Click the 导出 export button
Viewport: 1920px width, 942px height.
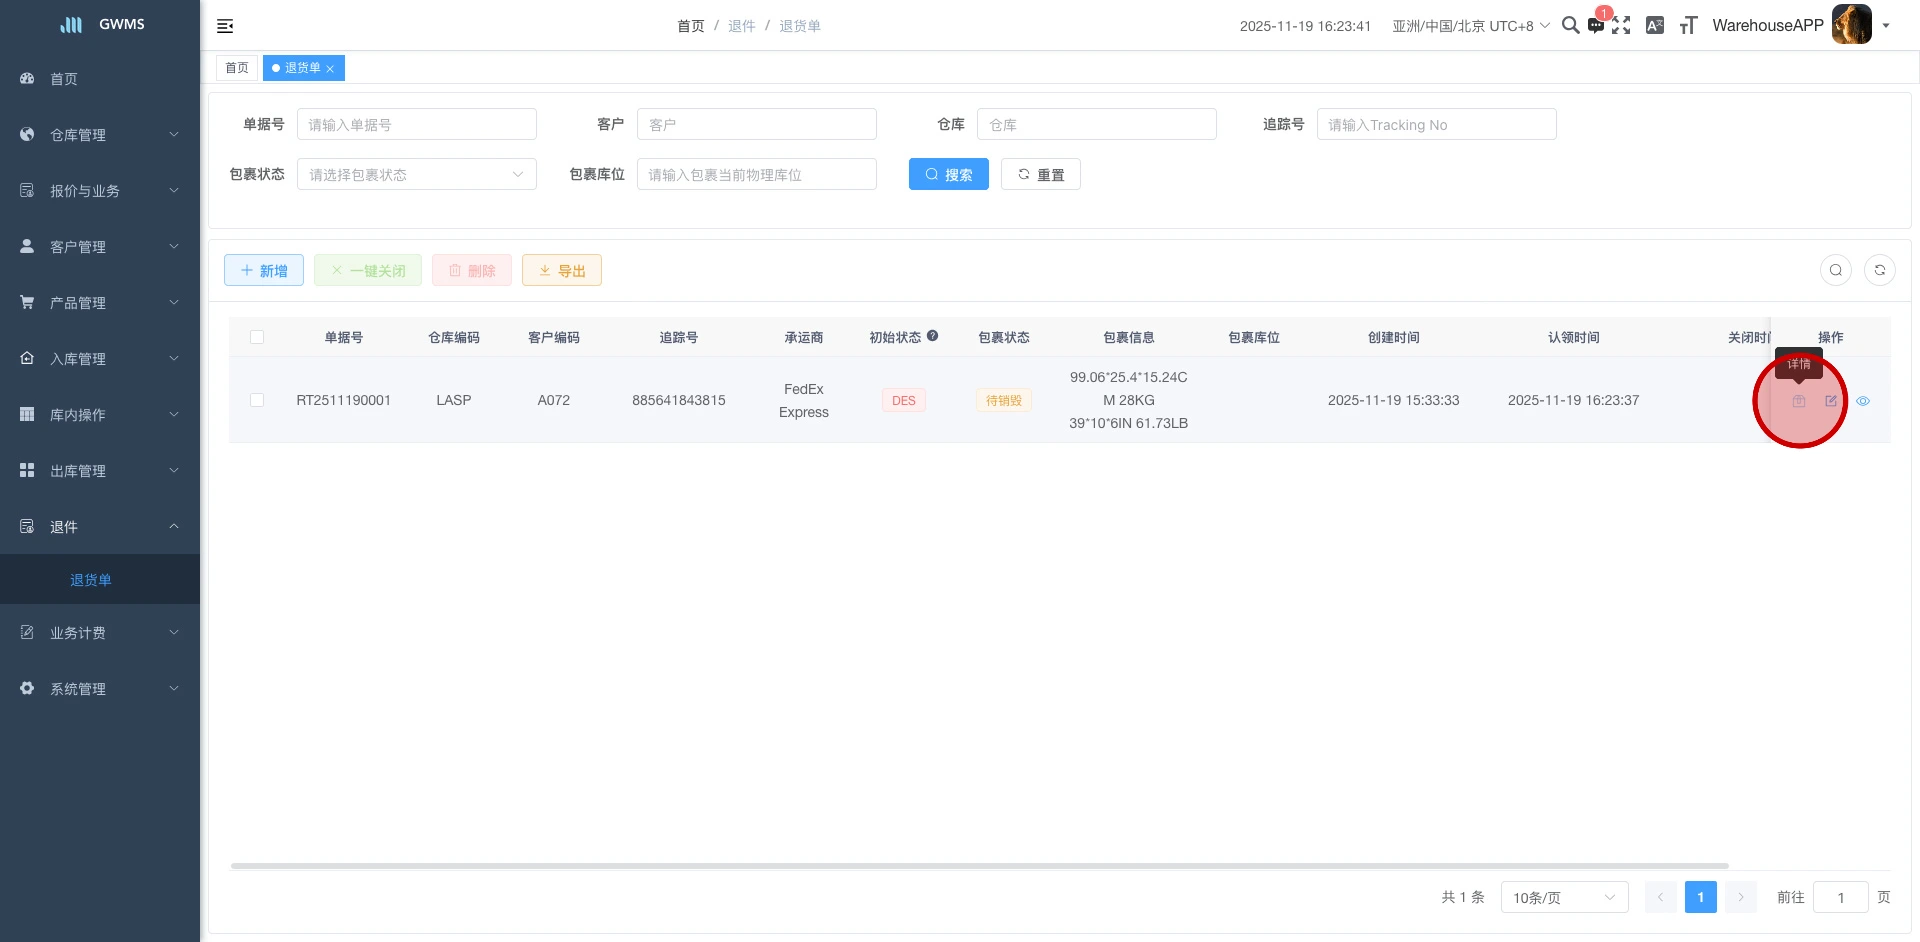point(561,270)
